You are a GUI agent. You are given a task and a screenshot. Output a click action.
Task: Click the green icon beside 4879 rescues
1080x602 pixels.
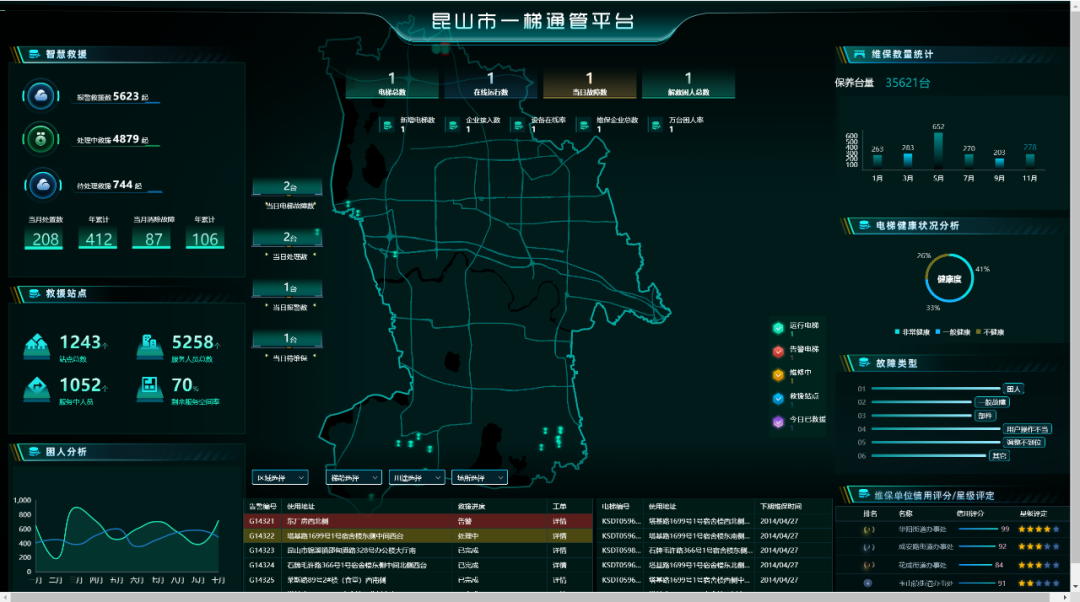[41, 140]
